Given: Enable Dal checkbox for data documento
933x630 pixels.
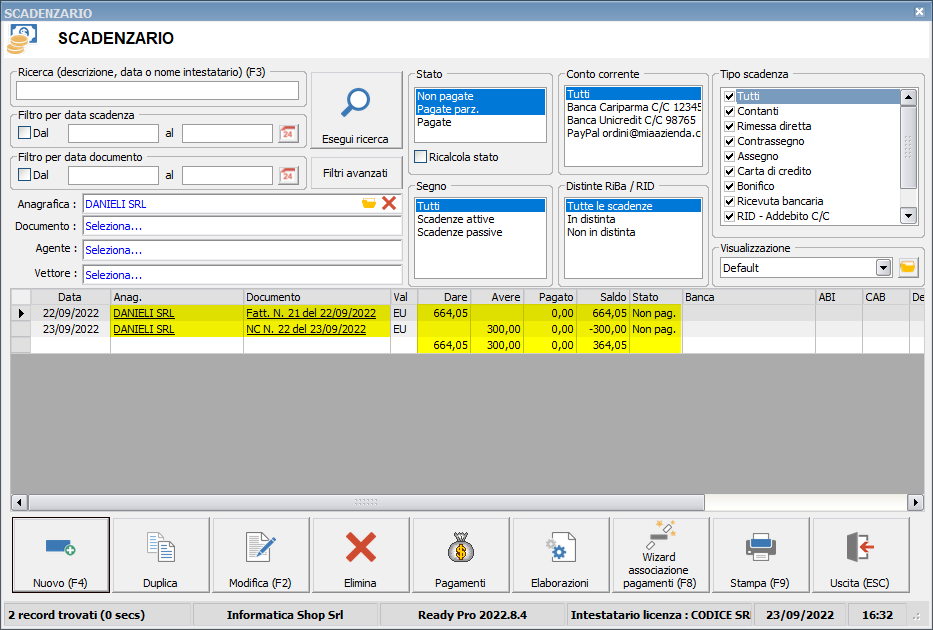Looking at the screenshot, I should pyautogui.click(x=24, y=175).
